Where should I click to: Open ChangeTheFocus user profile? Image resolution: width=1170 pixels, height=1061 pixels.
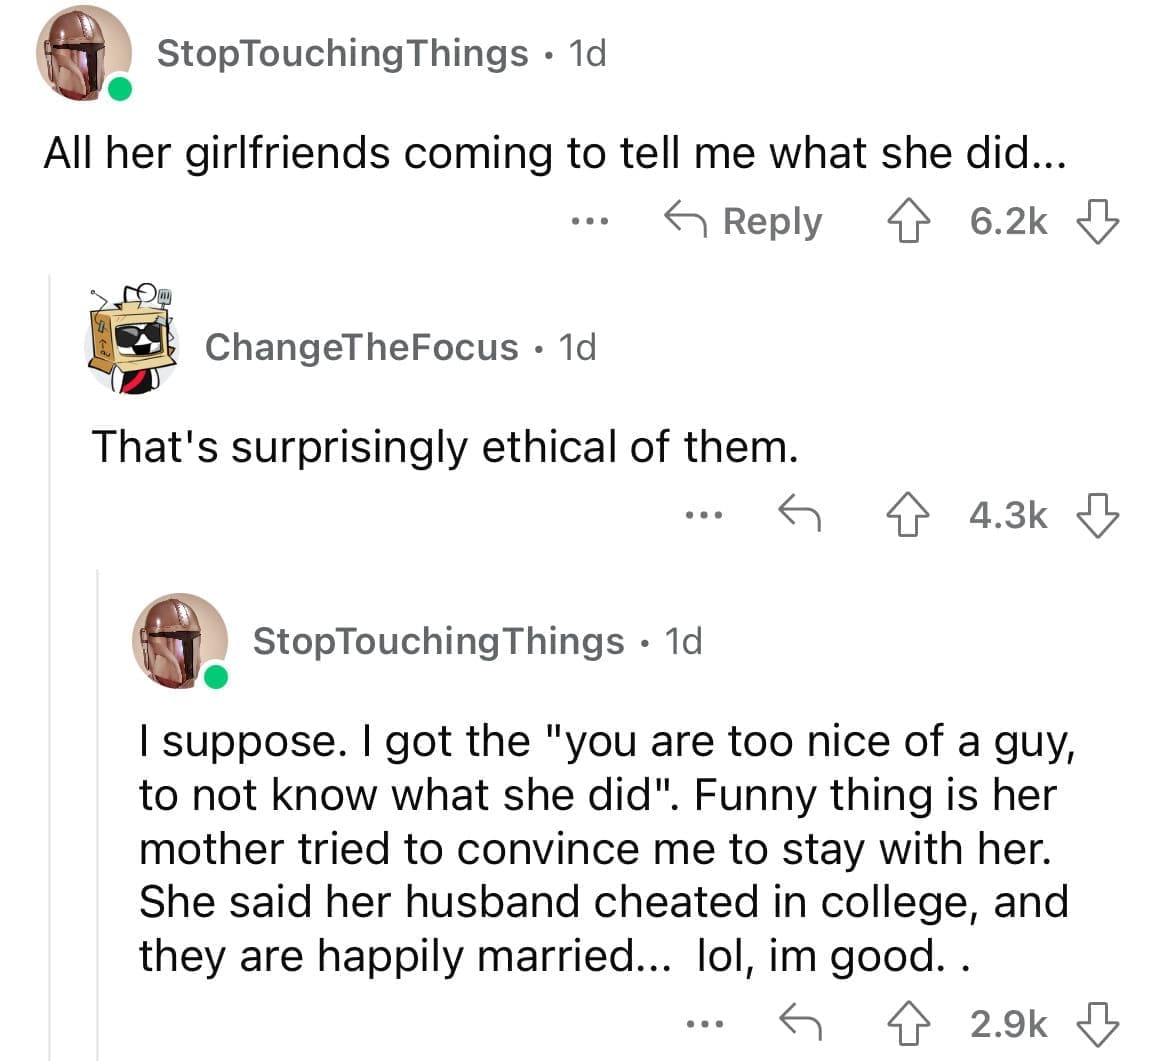361,347
